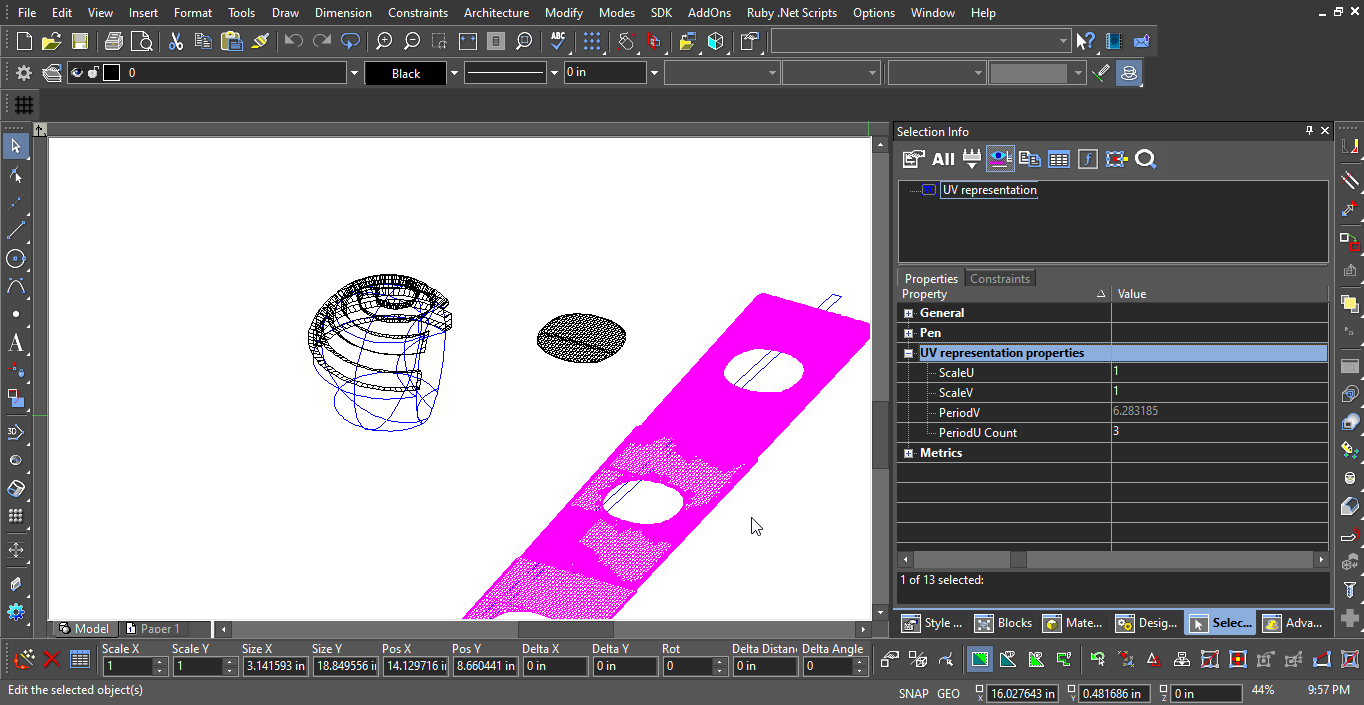The height and width of the screenshot is (705, 1364).
Task: Activate the Select arrow tool in left toolbar
Action: 16,146
